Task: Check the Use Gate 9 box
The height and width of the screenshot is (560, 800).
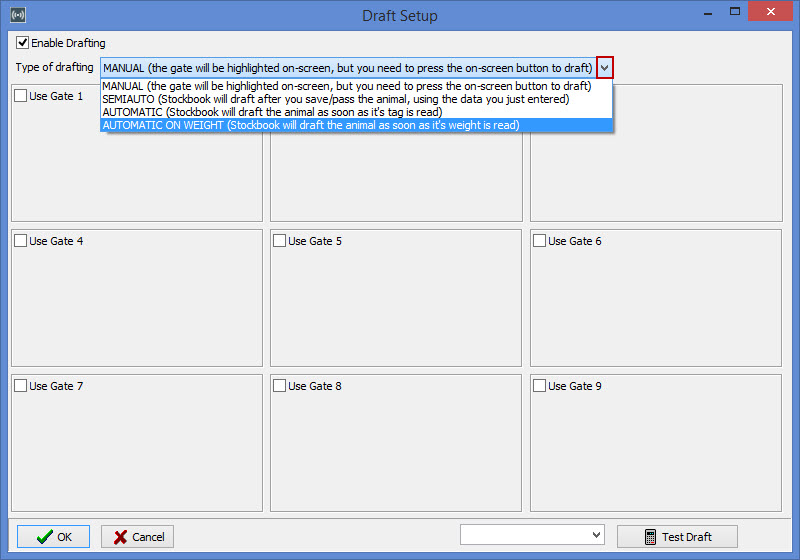Action: [539, 386]
